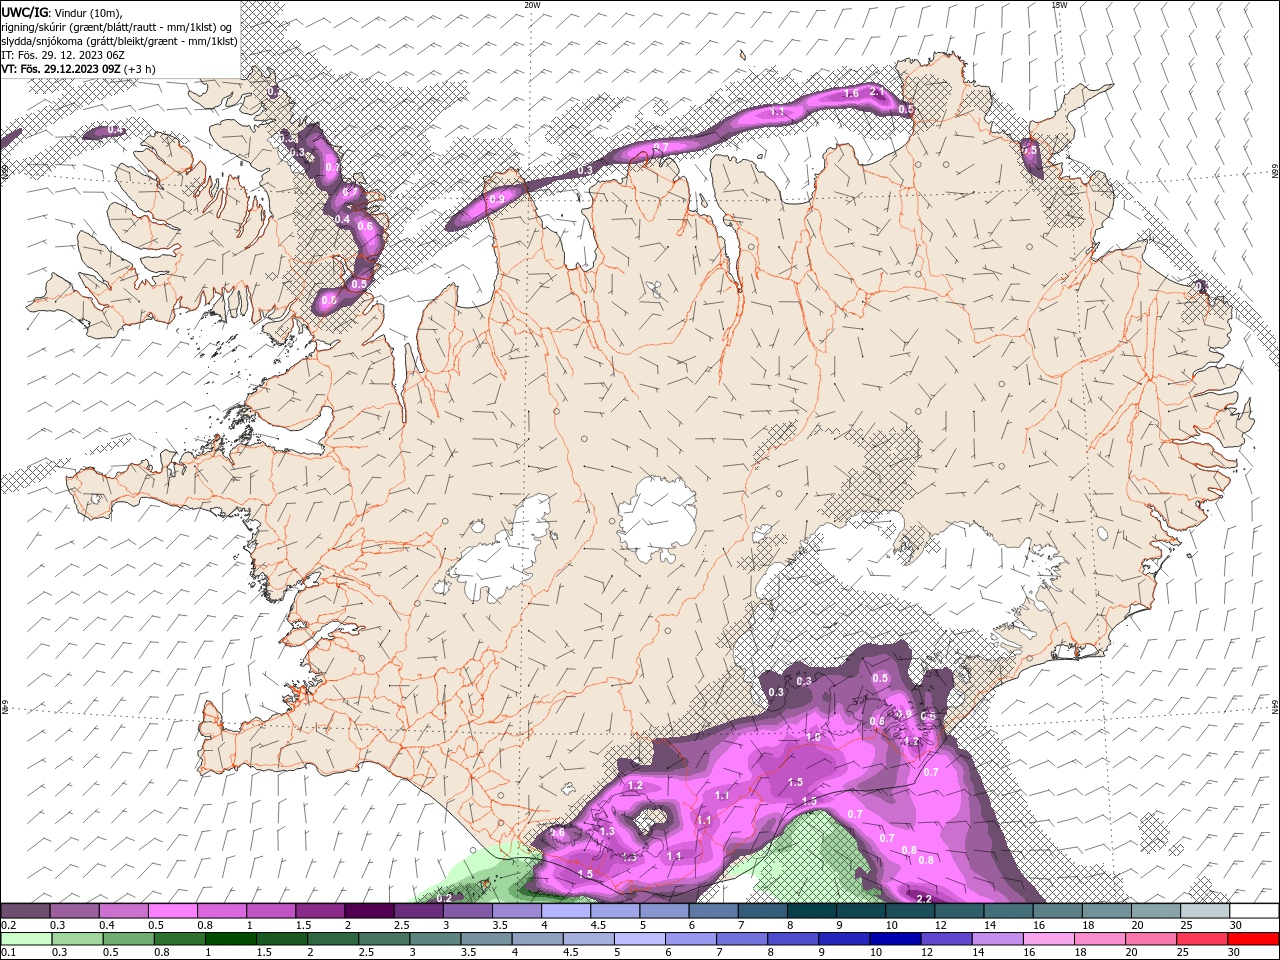Click the '1.6' precipitation value on north coast band
1280x960 pixels.
click(x=852, y=93)
